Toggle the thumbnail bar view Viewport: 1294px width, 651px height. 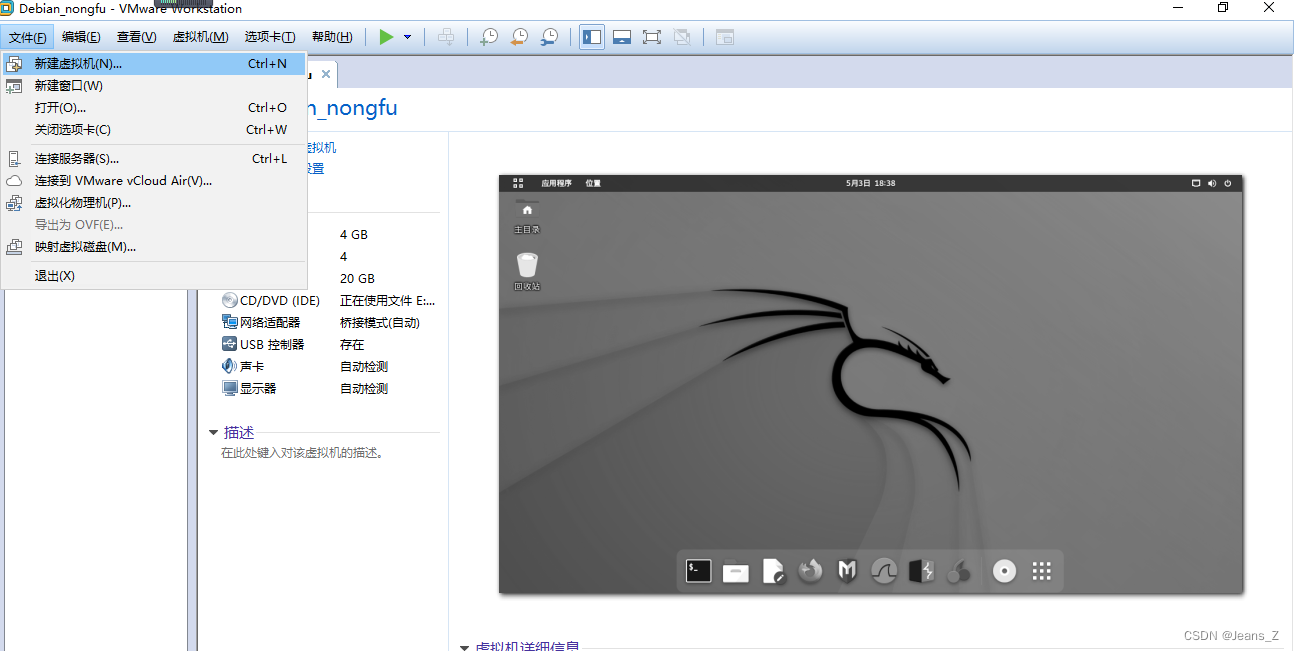622,36
